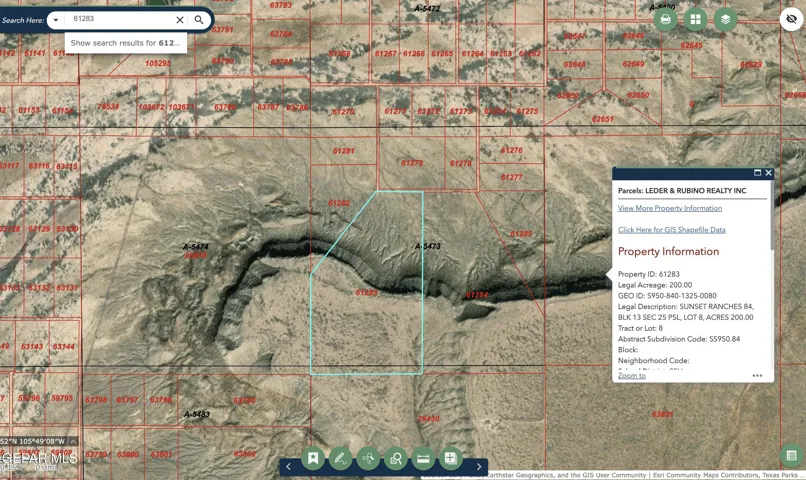Open the search source dropdown arrow
The image size is (806, 480).
56,20
